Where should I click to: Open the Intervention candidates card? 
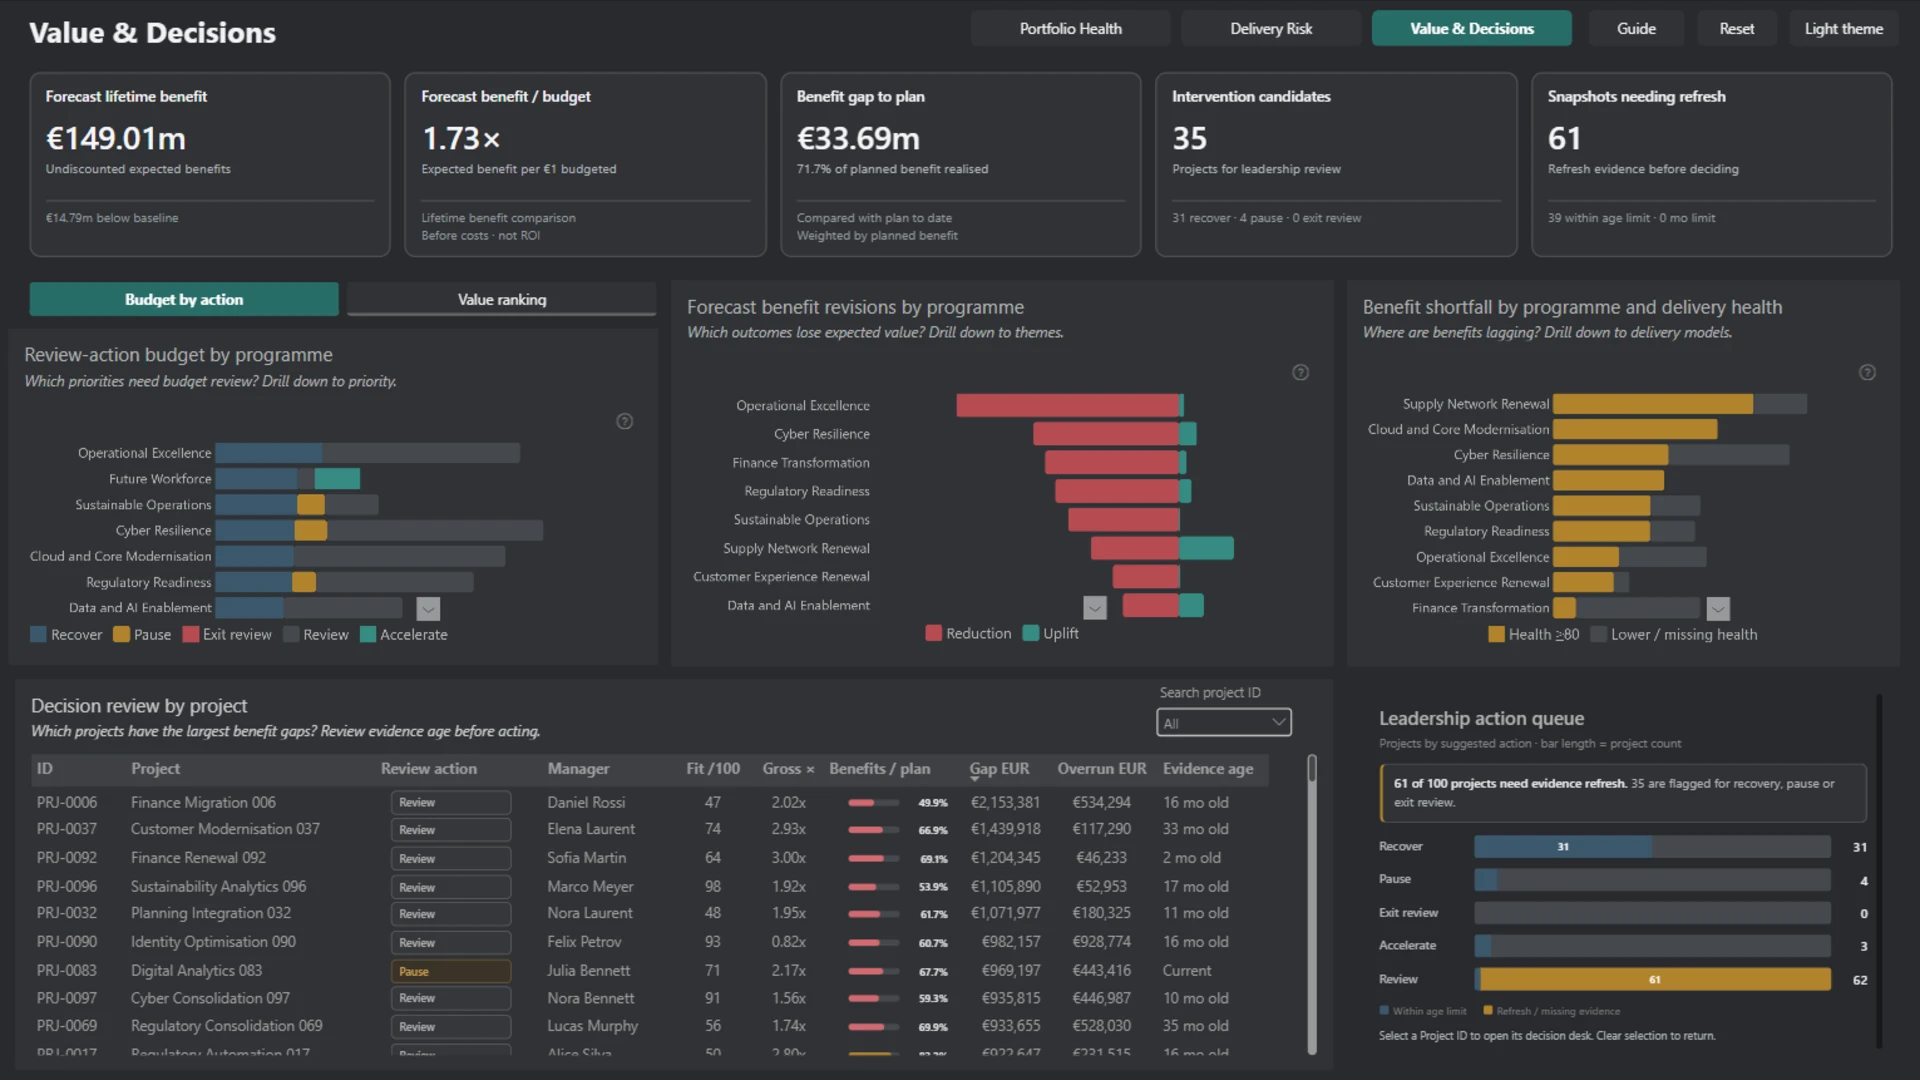(1336, 164)
